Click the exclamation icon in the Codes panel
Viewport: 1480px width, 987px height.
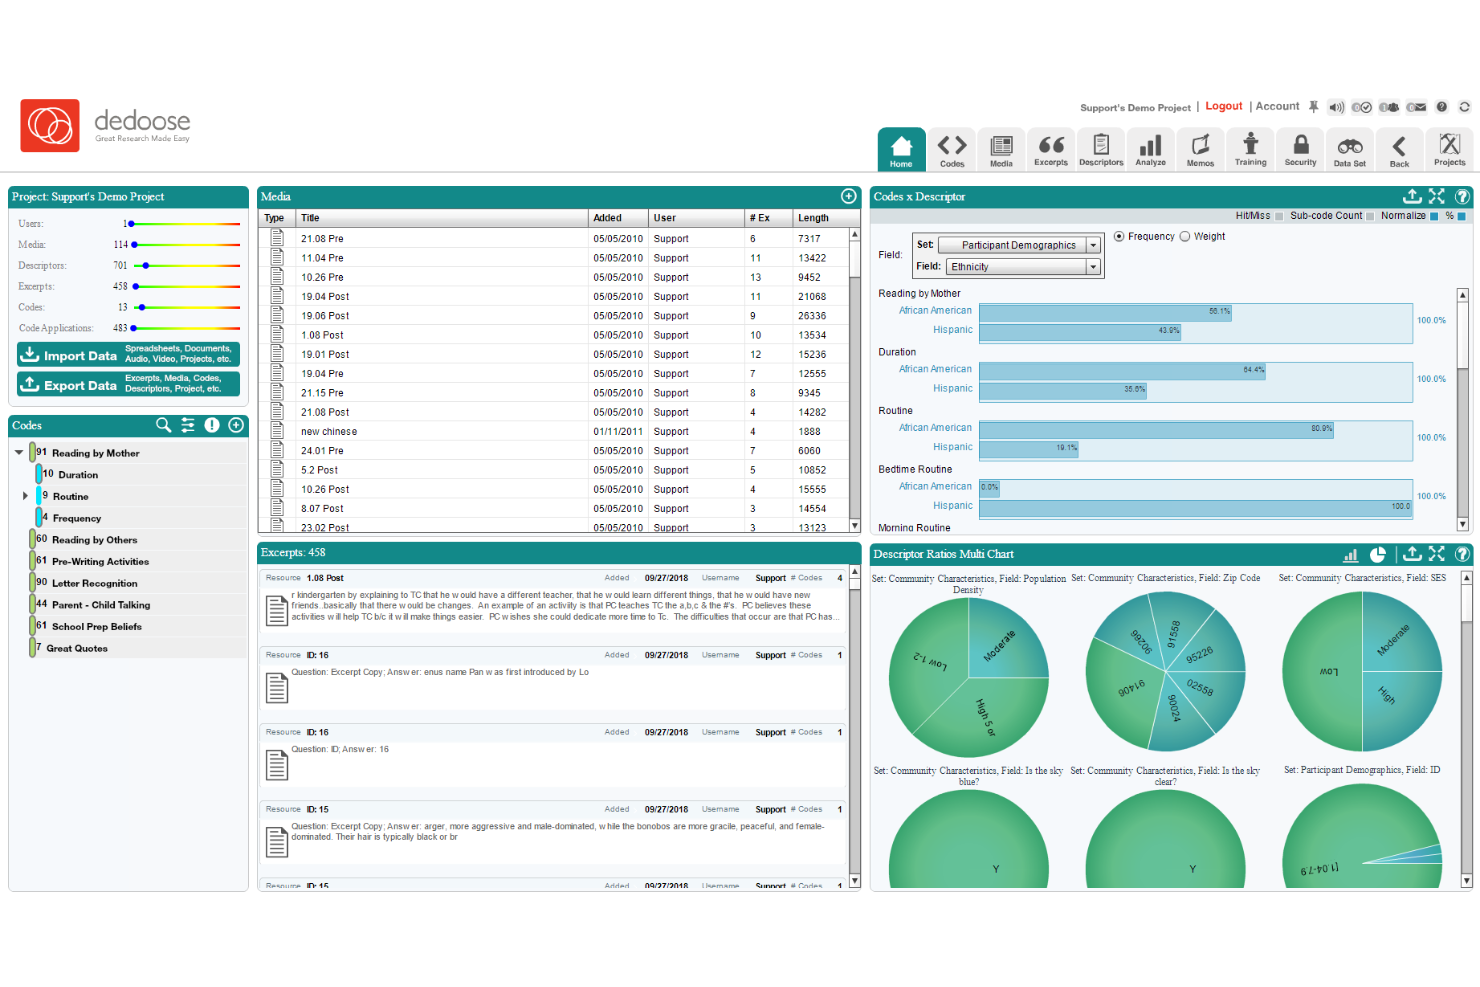tap(212, 425)
